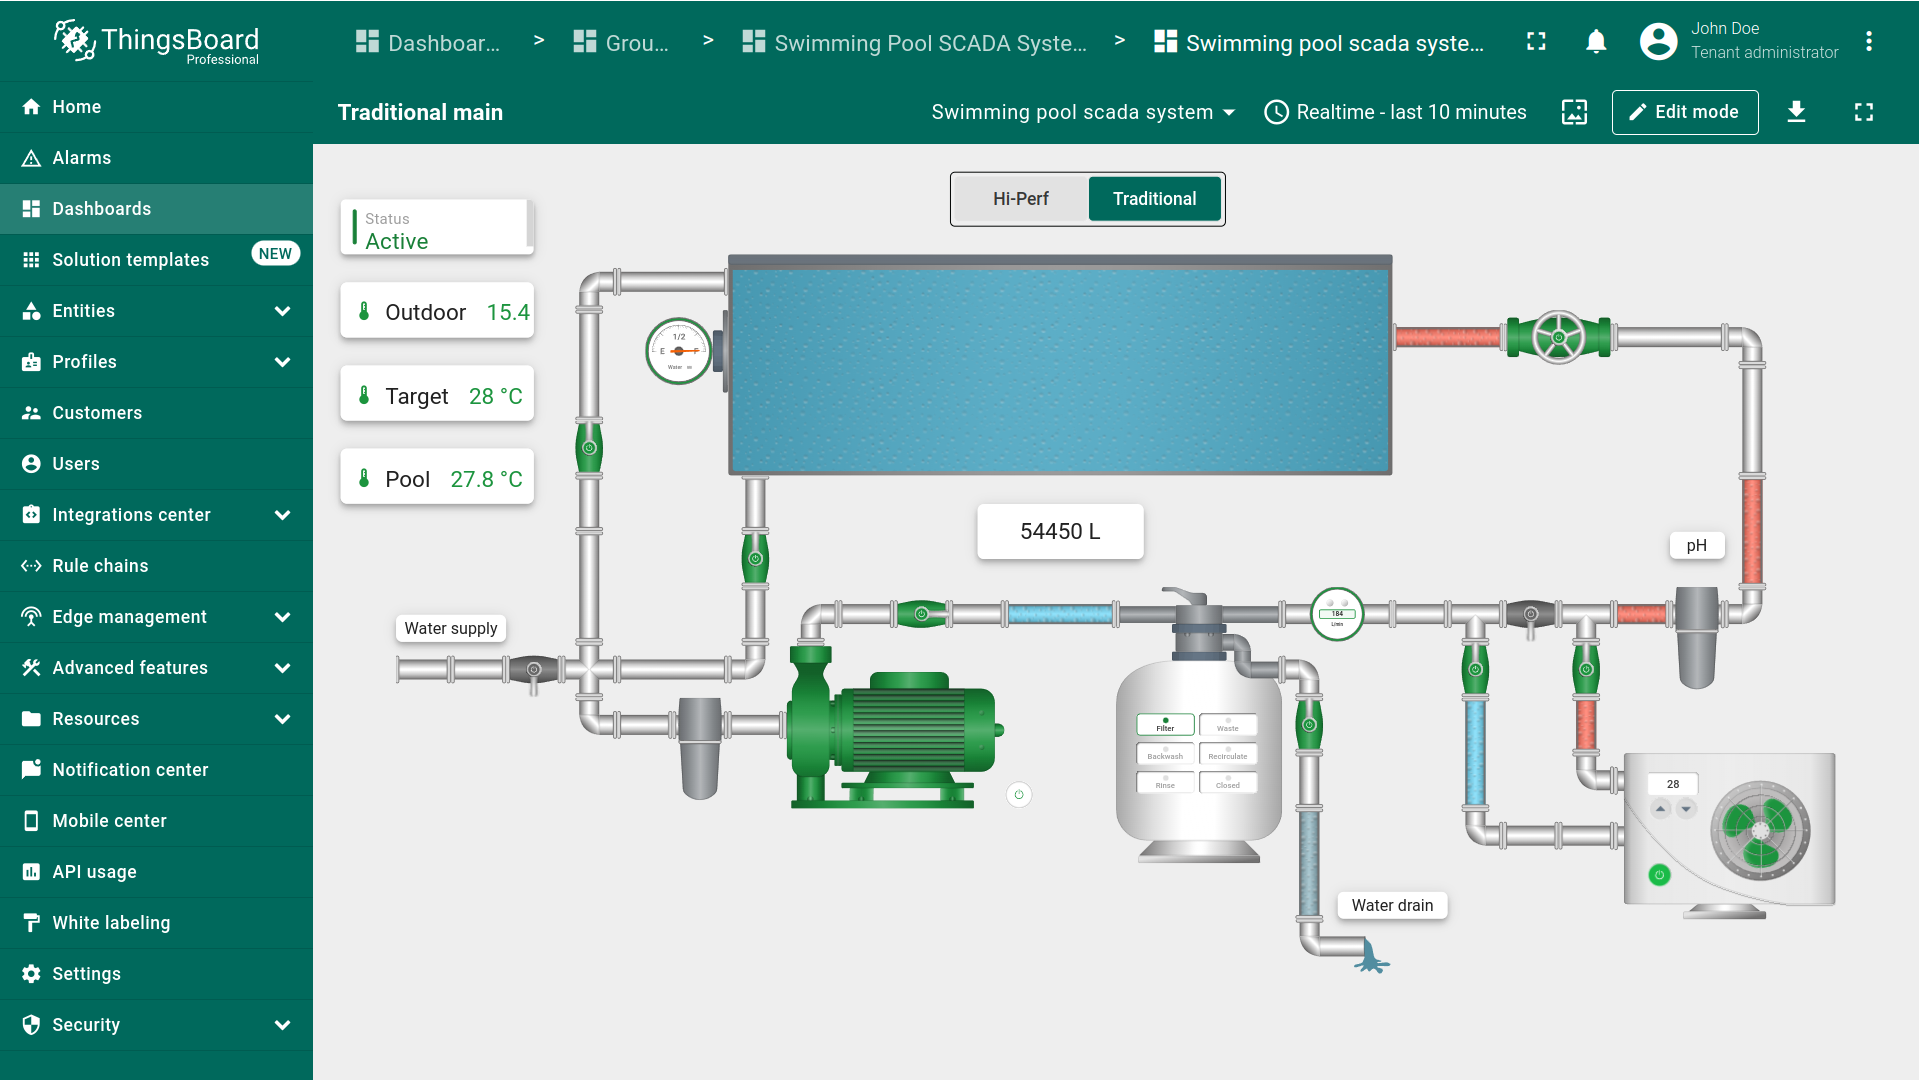Increase heat pump temperature with up arrow
The width and height of the screenshot is (1920, 1080).
coord(1661,808)
